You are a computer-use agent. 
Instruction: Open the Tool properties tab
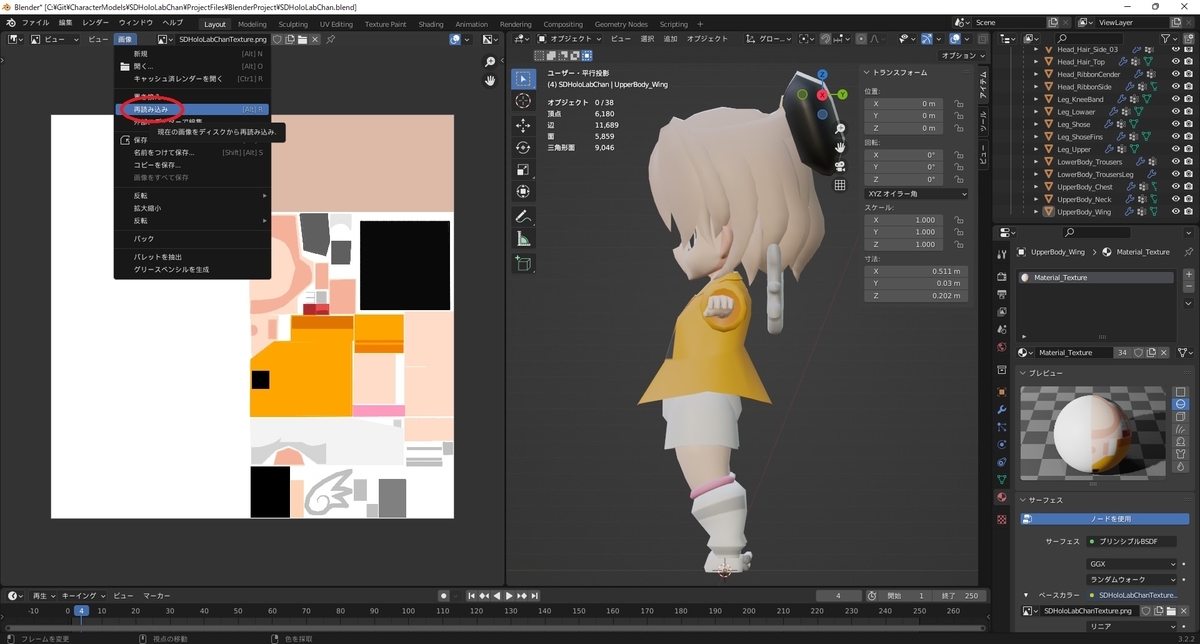coord(1003,253)
